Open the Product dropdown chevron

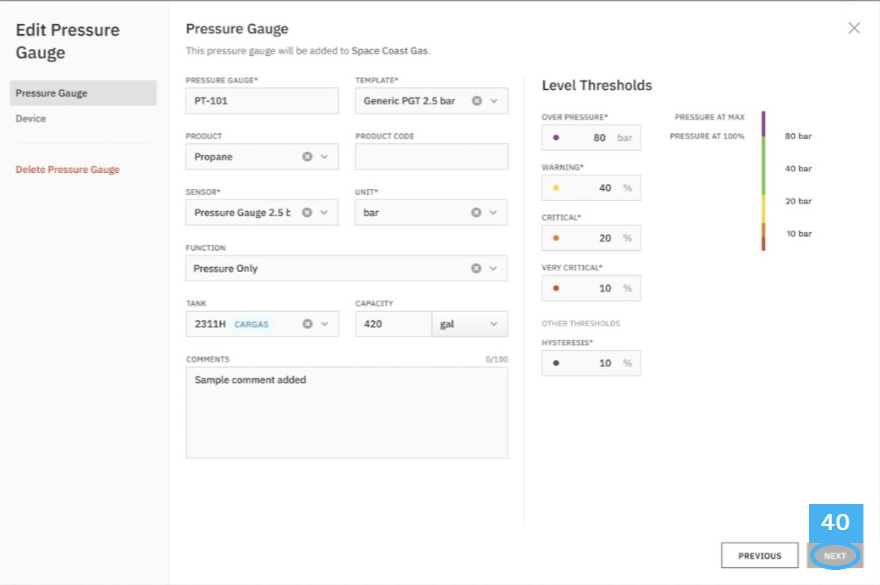(324, 157)
